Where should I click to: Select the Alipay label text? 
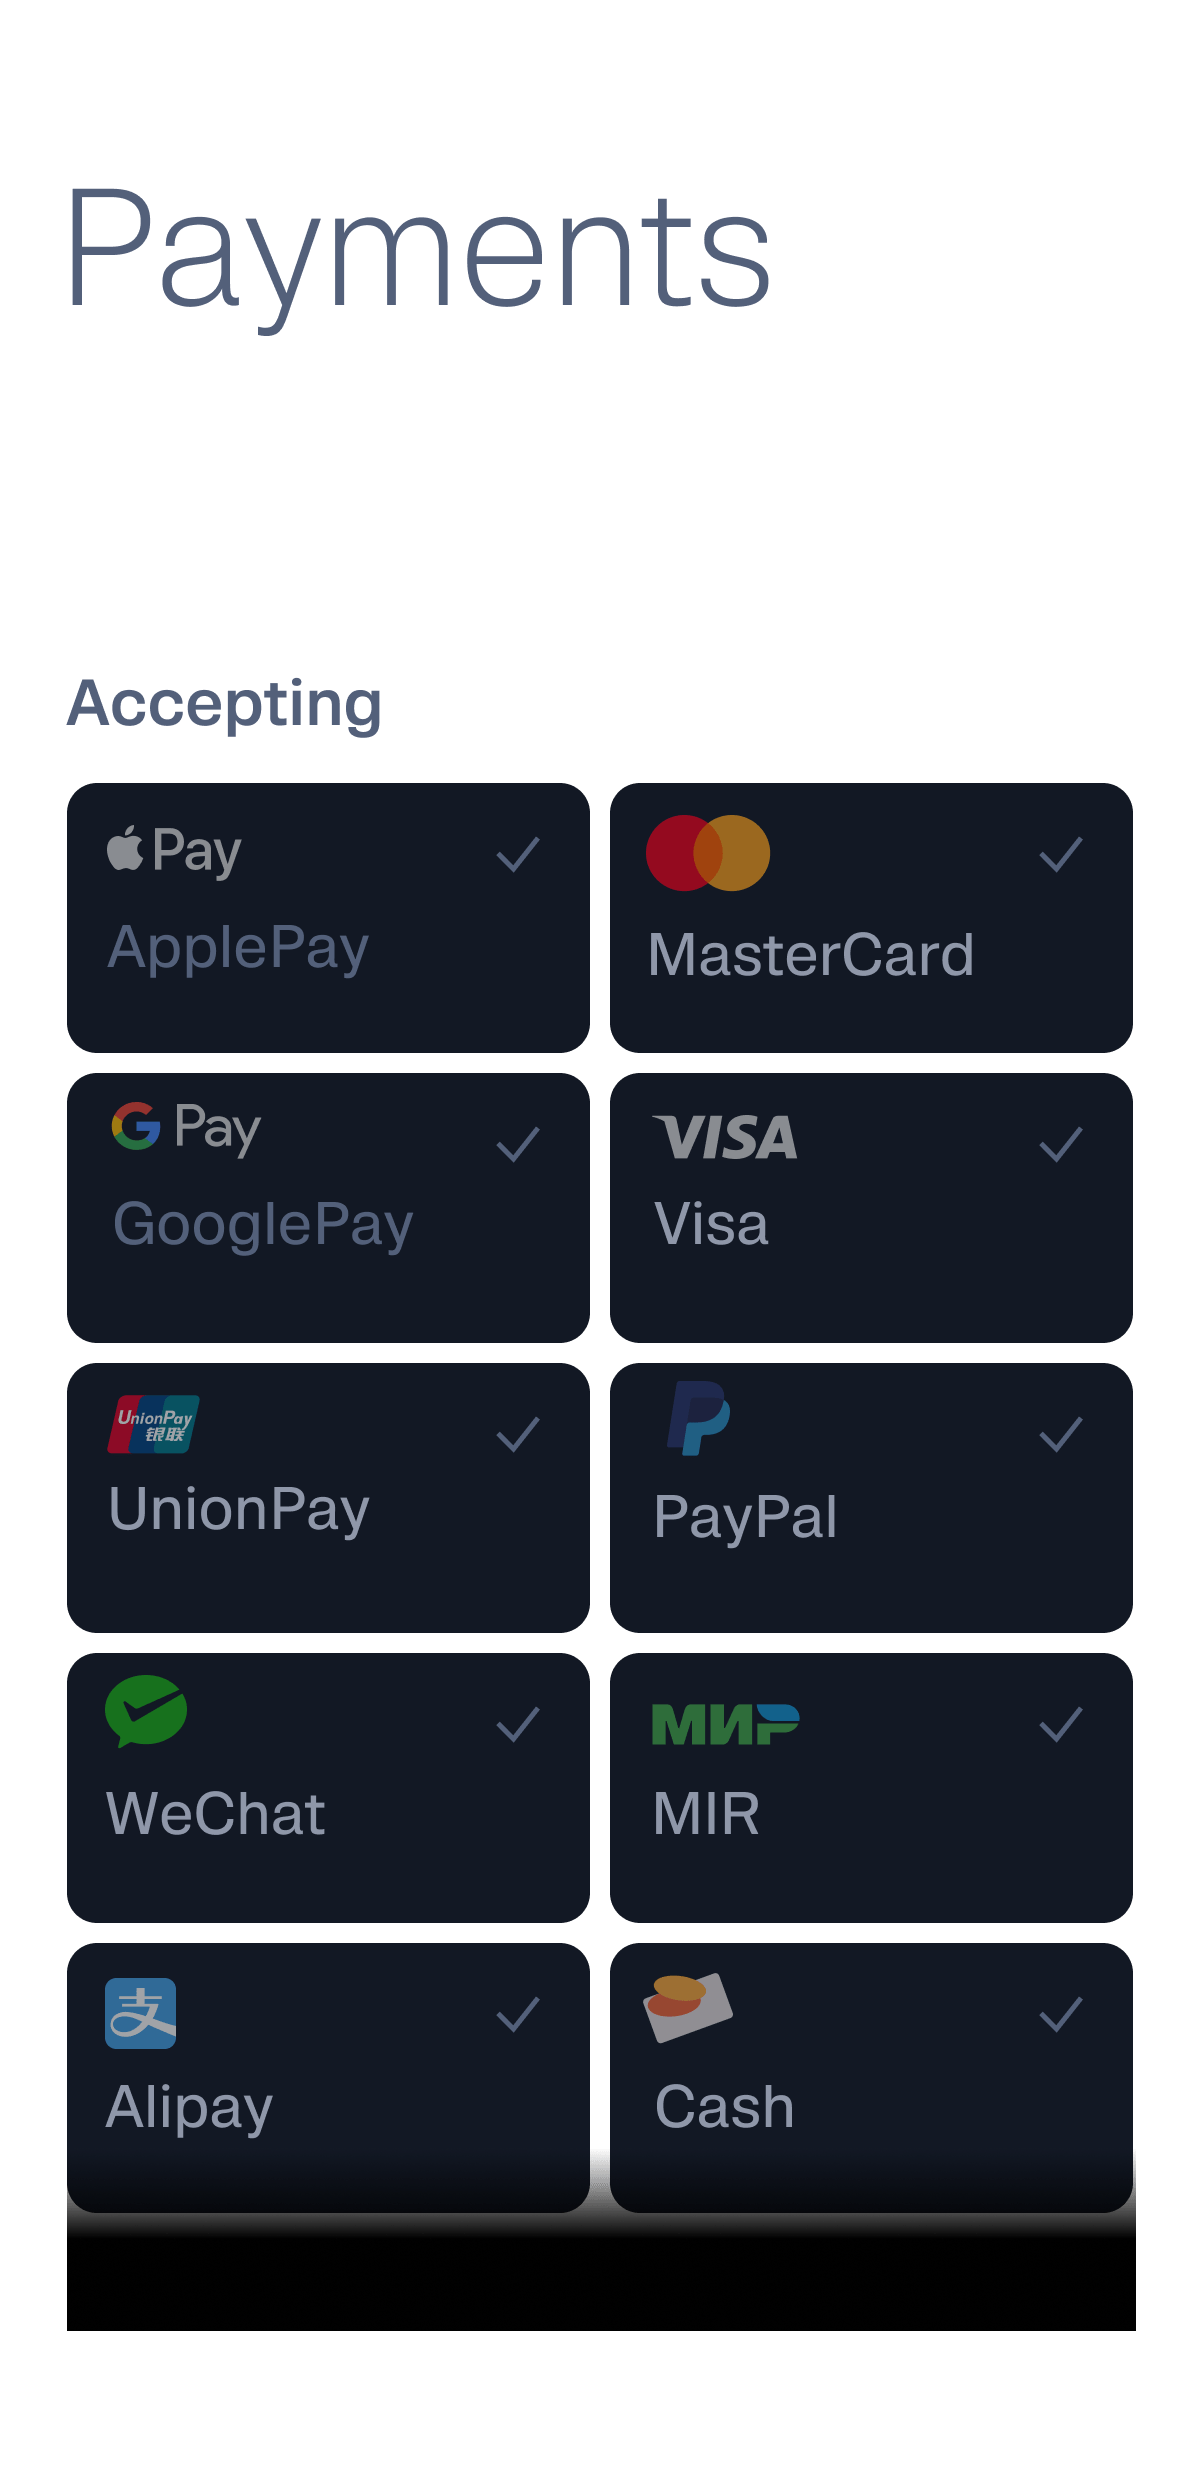point(189,2107)
